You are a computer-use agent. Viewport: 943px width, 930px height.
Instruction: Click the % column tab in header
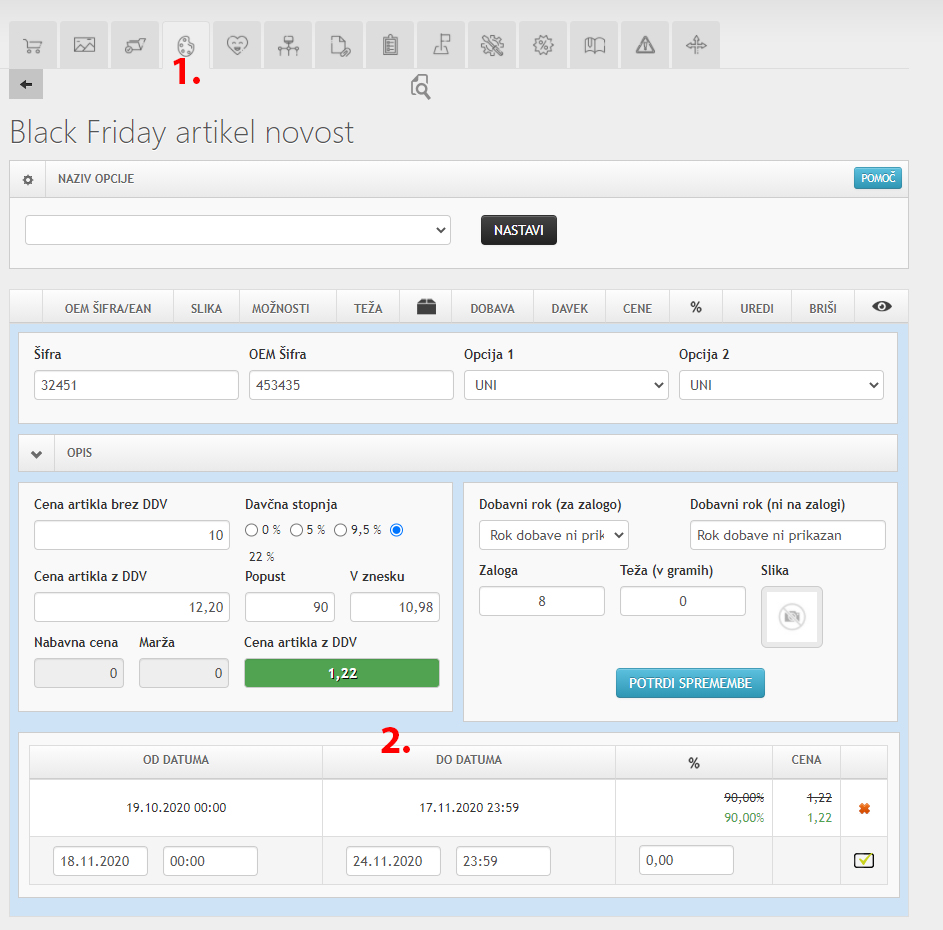pos(696,307)
